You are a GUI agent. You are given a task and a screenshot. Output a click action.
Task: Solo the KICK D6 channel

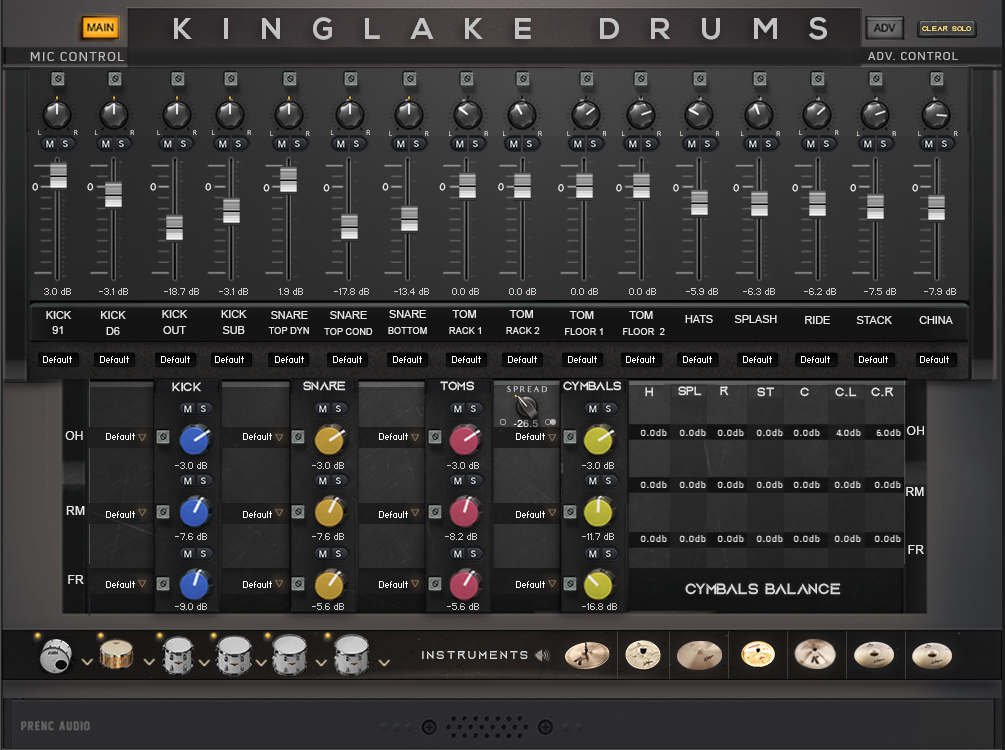(x=121, y=144)
